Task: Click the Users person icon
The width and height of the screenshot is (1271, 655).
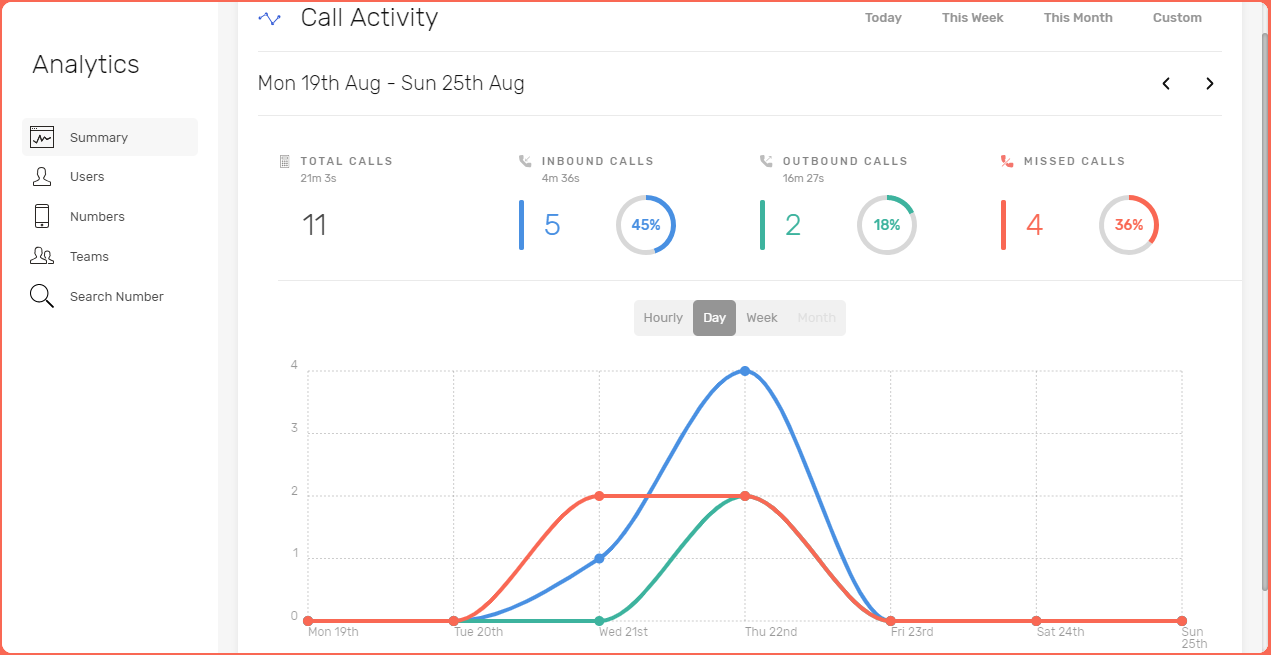Action: pyautogui.click(x=42, y=177)
